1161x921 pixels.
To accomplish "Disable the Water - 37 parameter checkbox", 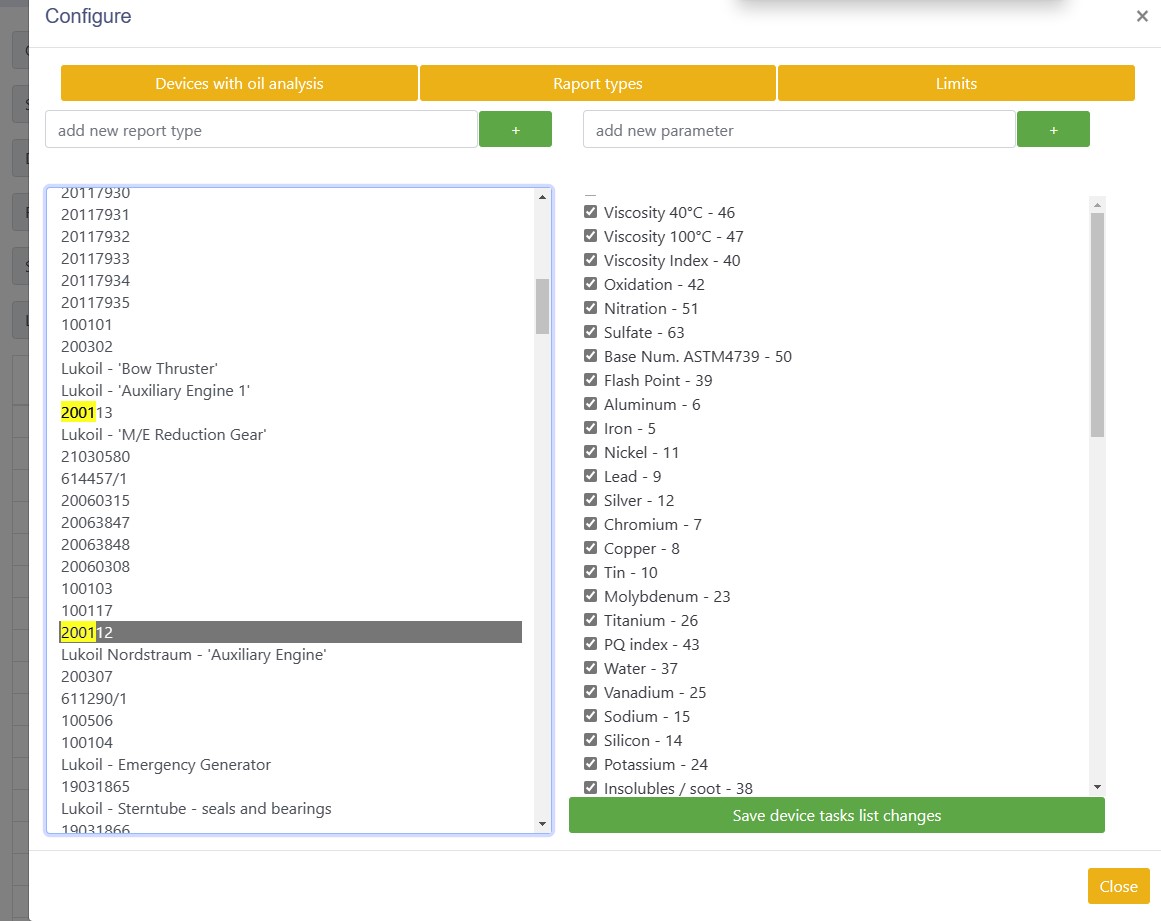I will [591, 668].
